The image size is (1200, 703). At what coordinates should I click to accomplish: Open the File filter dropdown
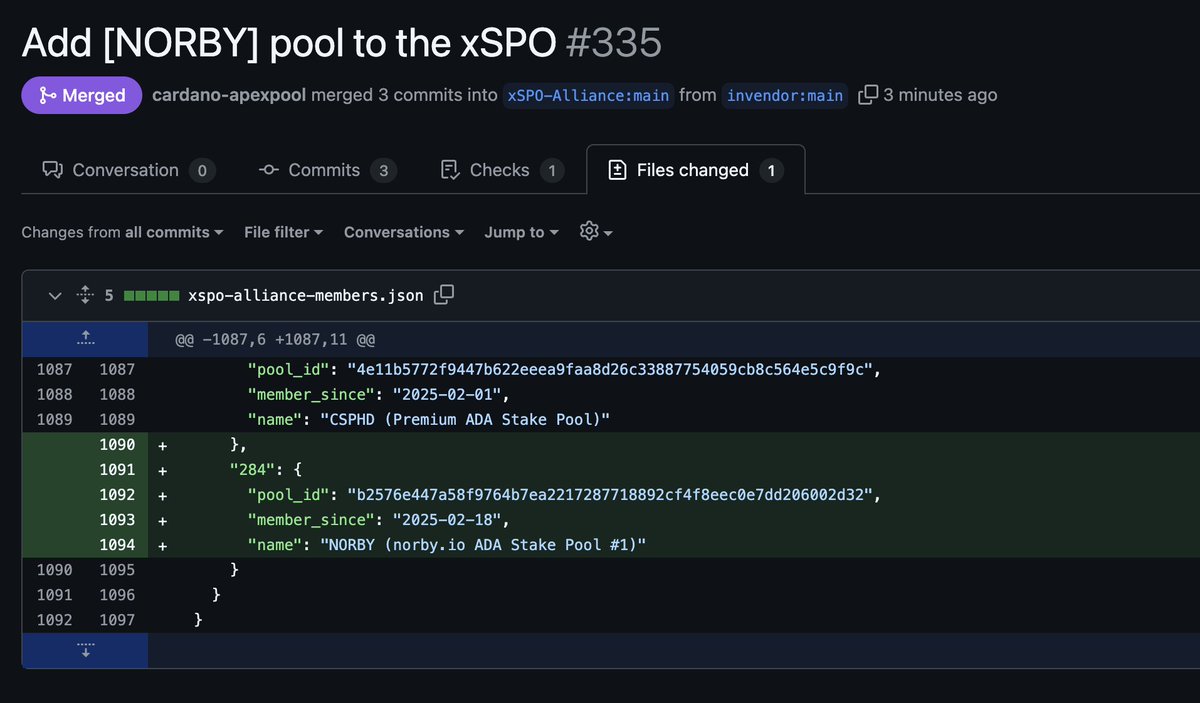(x=283, y=232)
